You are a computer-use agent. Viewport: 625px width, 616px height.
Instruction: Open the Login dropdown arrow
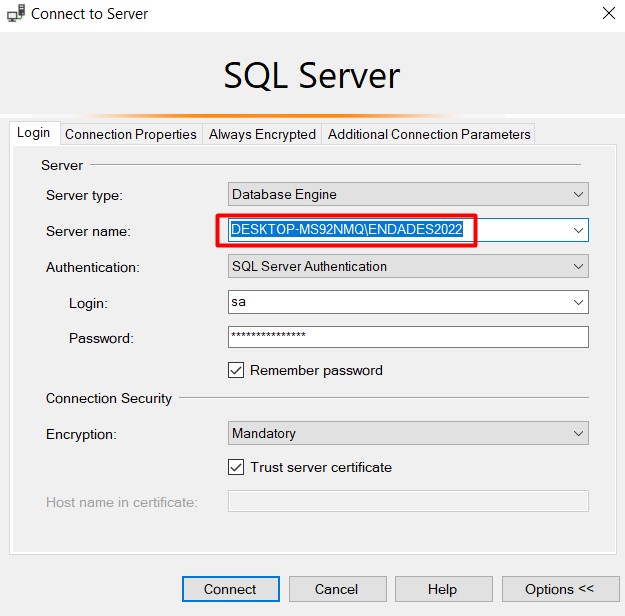(x=578, y=302)
